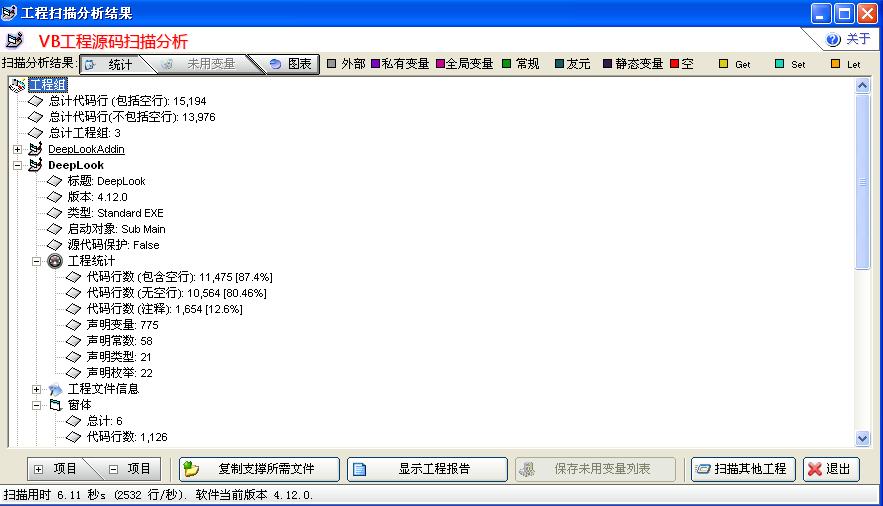This screenshot has width=883, height=506.
Task: Click the 统计 tab icon
Action: tap(90, 65)
